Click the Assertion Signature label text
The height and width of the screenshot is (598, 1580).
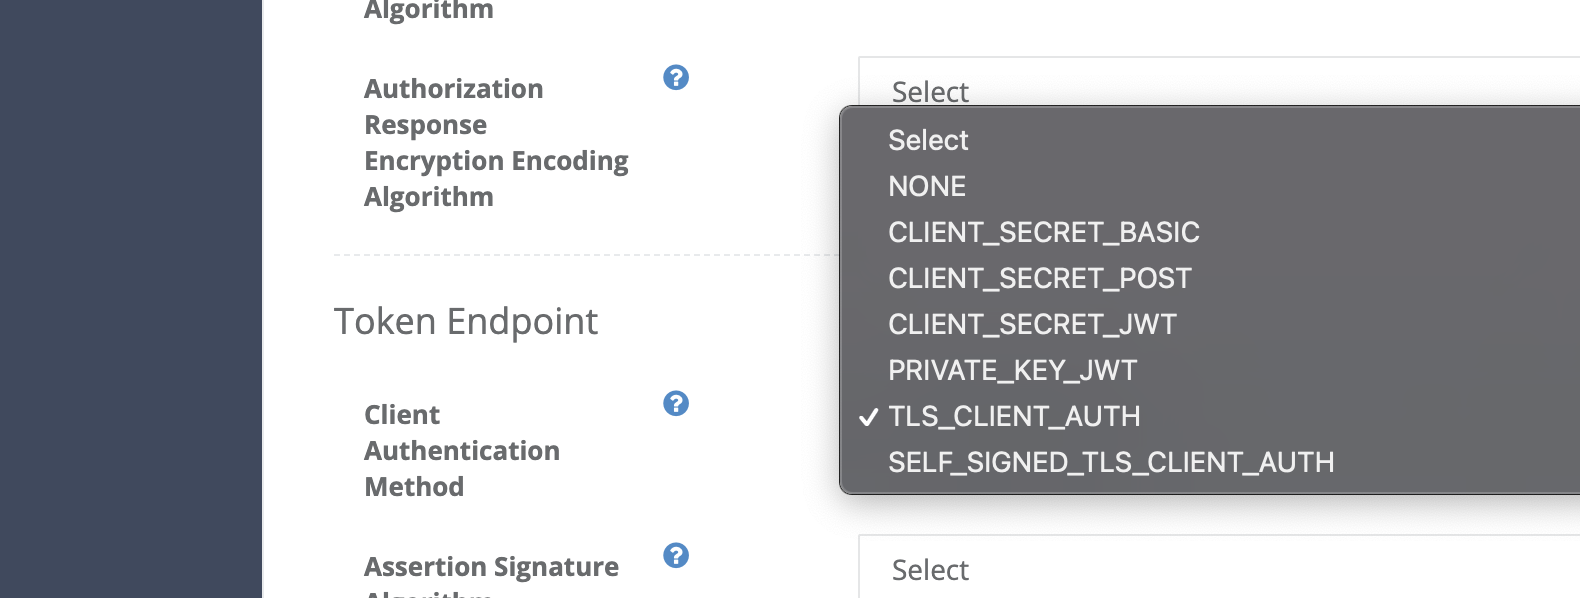pyautogui.click(x=491, y=567)
